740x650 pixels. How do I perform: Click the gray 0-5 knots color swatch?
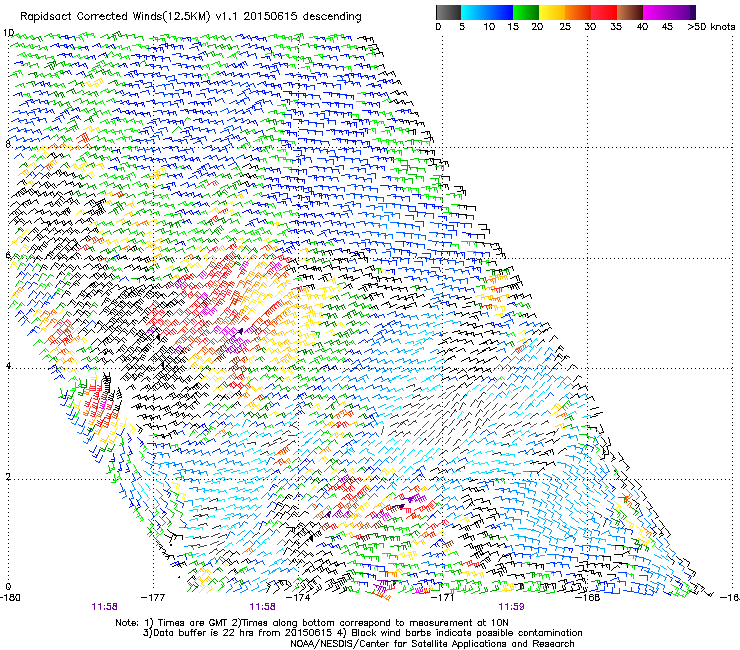(x=448, y=12)
